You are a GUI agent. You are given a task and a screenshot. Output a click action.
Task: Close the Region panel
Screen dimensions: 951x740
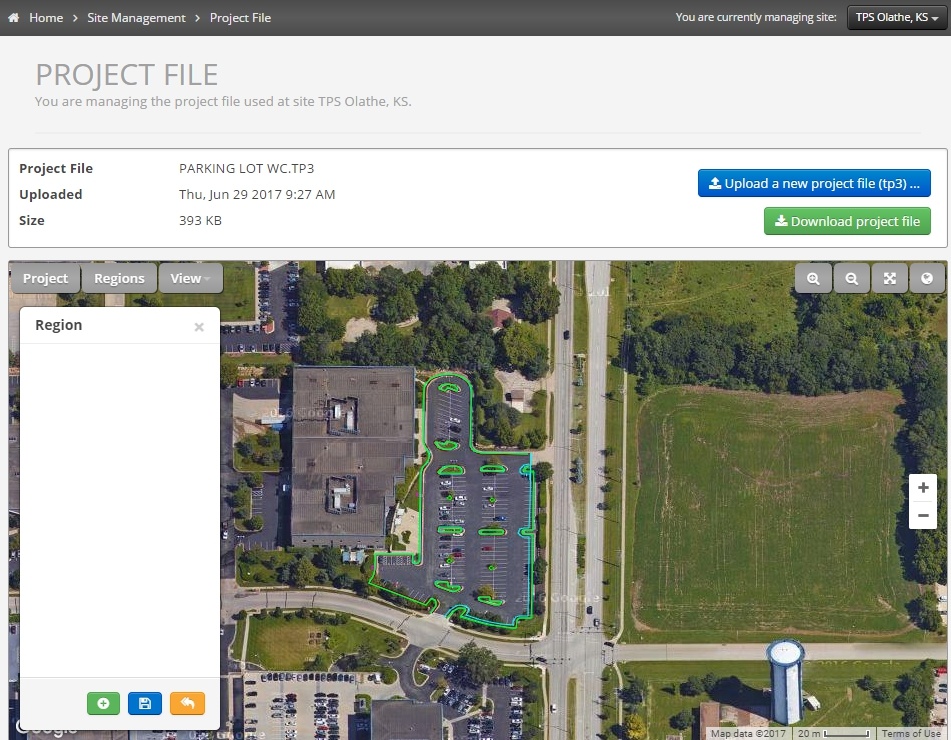click(x=199, y=327)
